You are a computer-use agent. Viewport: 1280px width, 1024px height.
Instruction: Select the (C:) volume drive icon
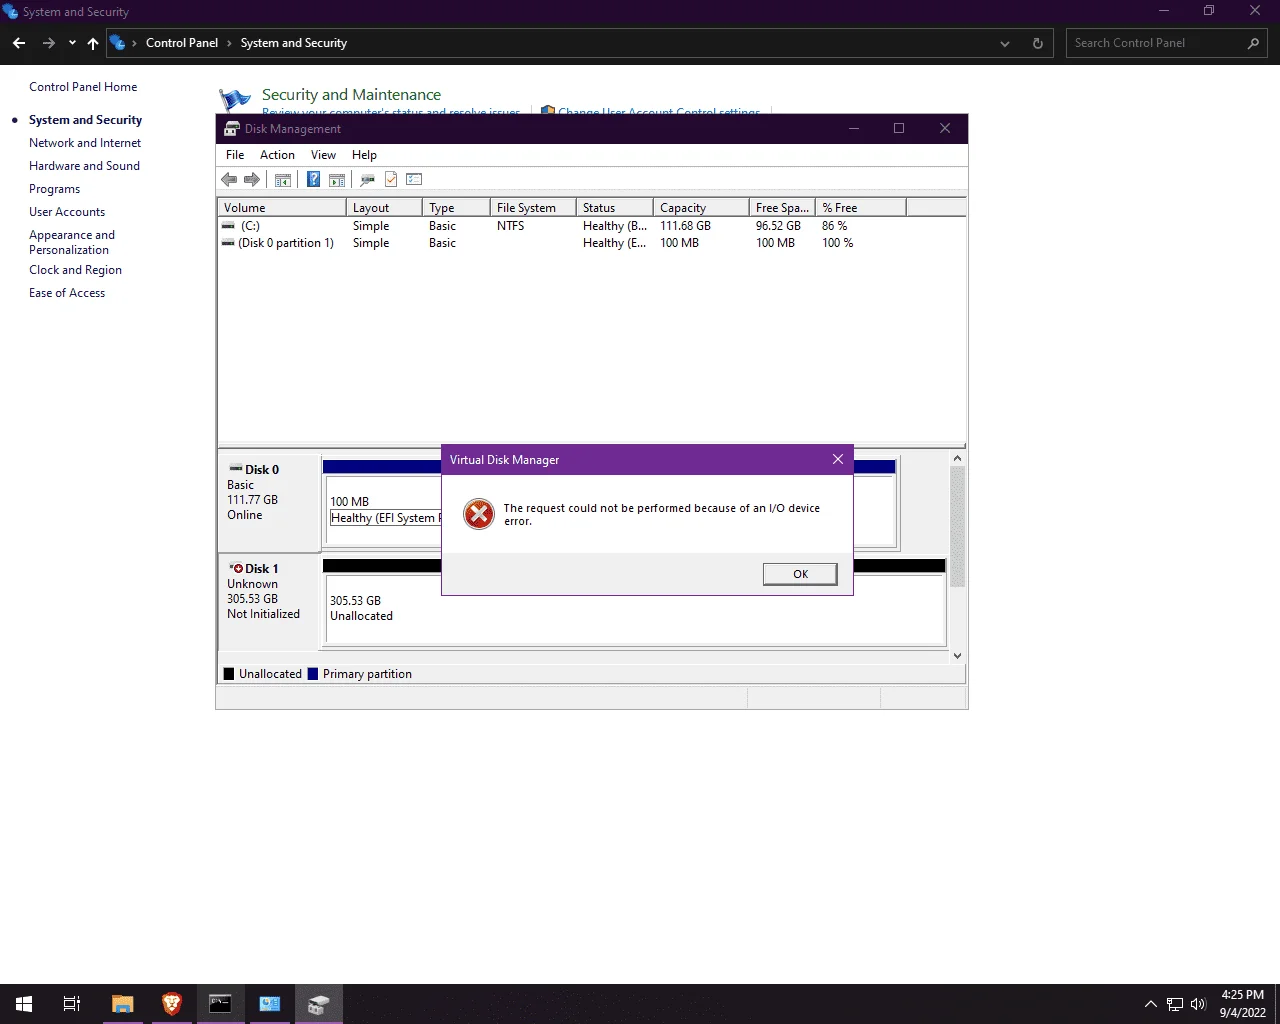coord(228,226)
